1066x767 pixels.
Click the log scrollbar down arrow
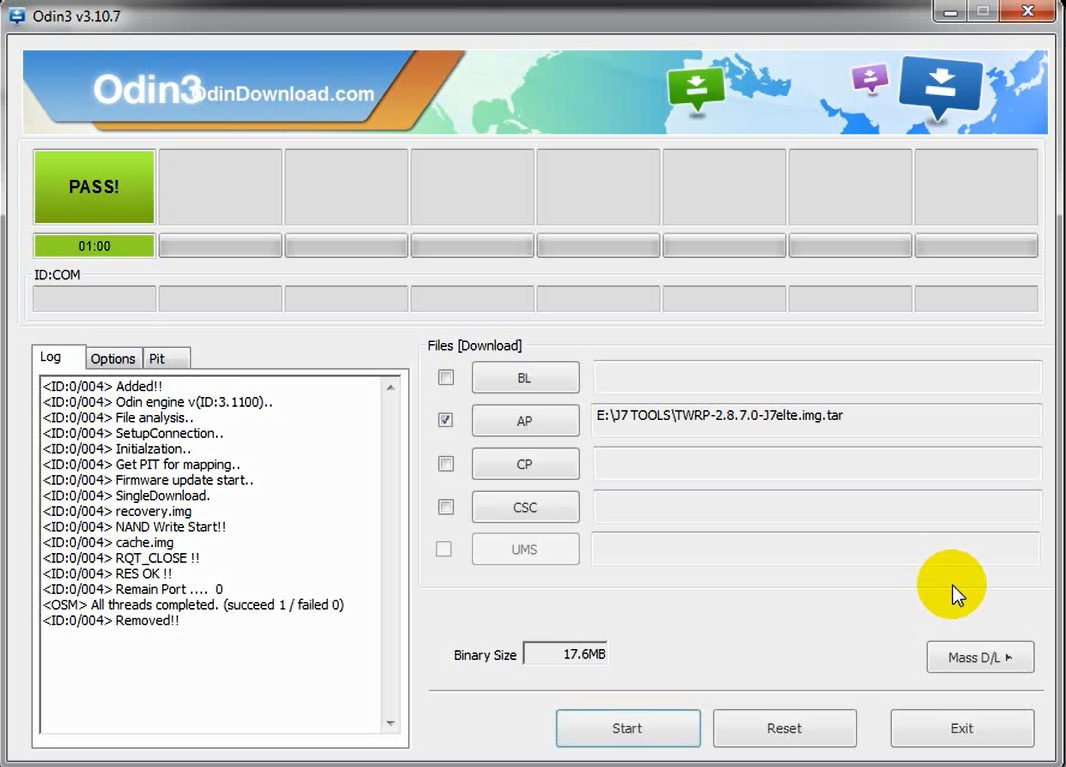click(391, 723)
